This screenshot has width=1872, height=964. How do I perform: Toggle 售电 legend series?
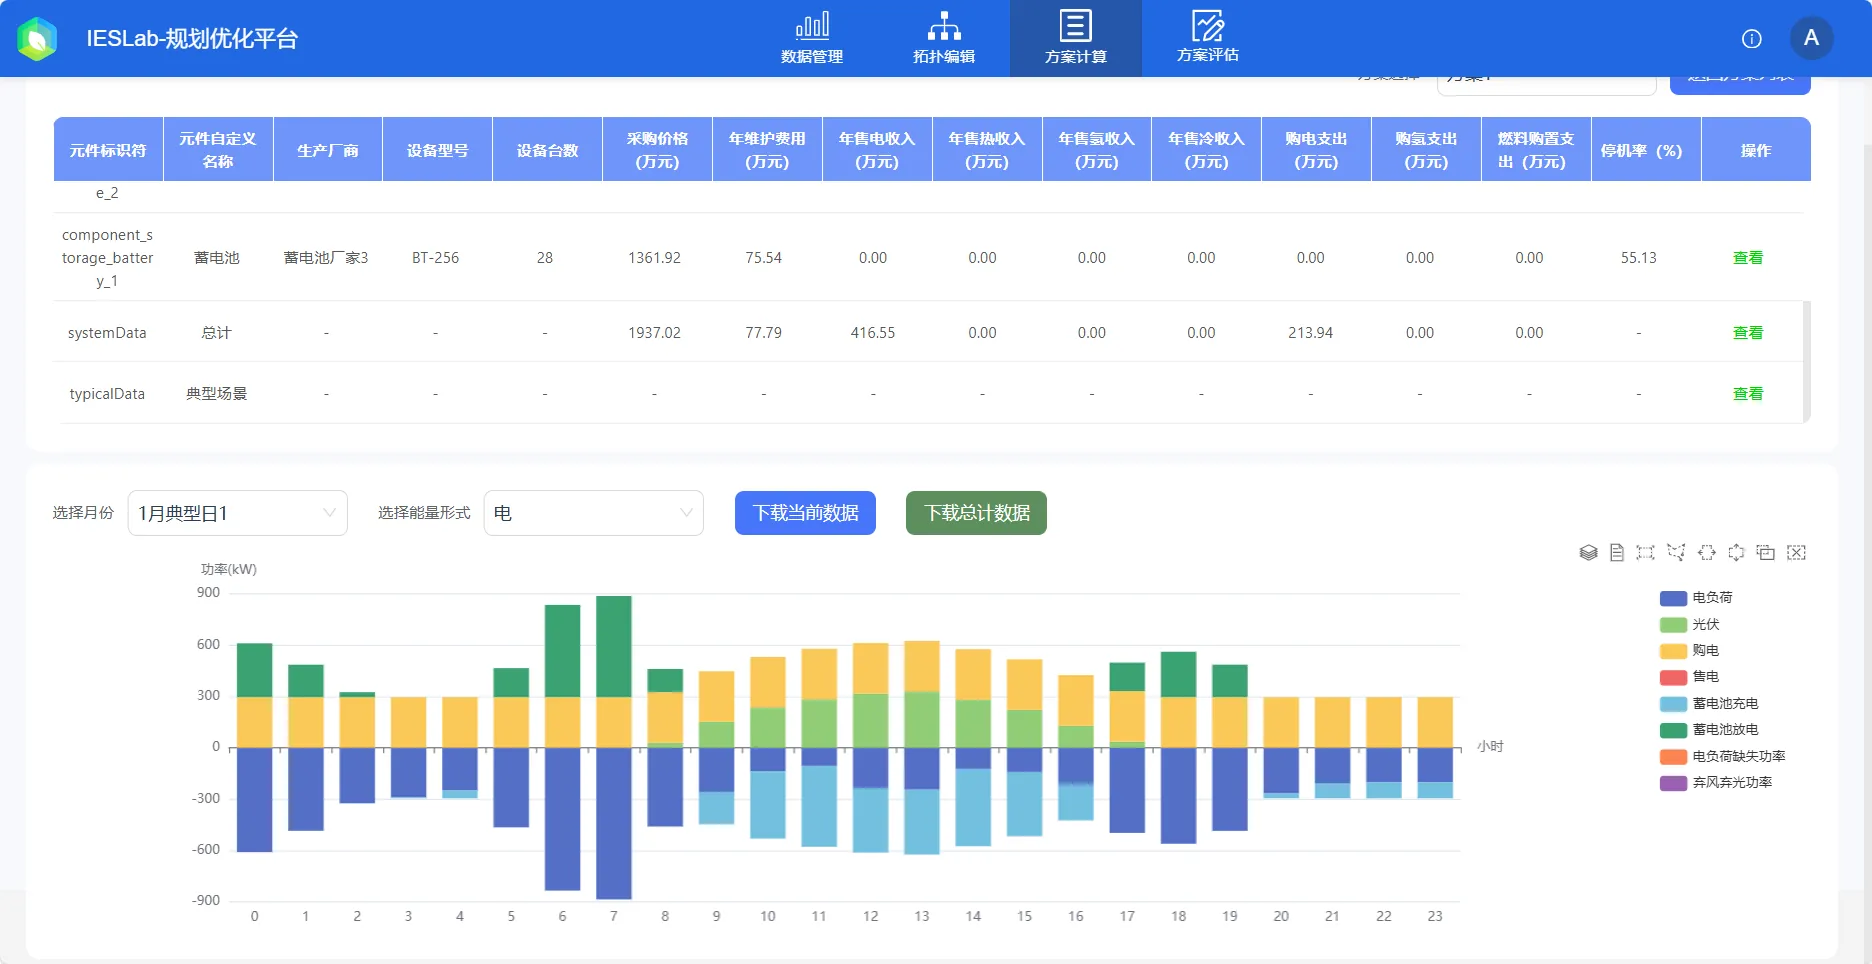click(x=1690, y=677)
